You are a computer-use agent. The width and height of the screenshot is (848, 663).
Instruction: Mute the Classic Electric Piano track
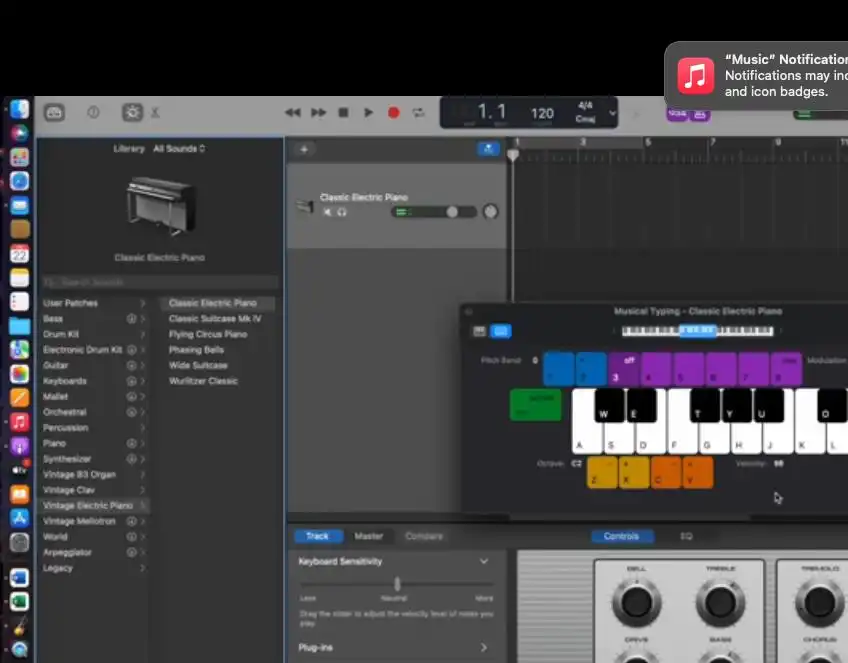coord(327,212)
